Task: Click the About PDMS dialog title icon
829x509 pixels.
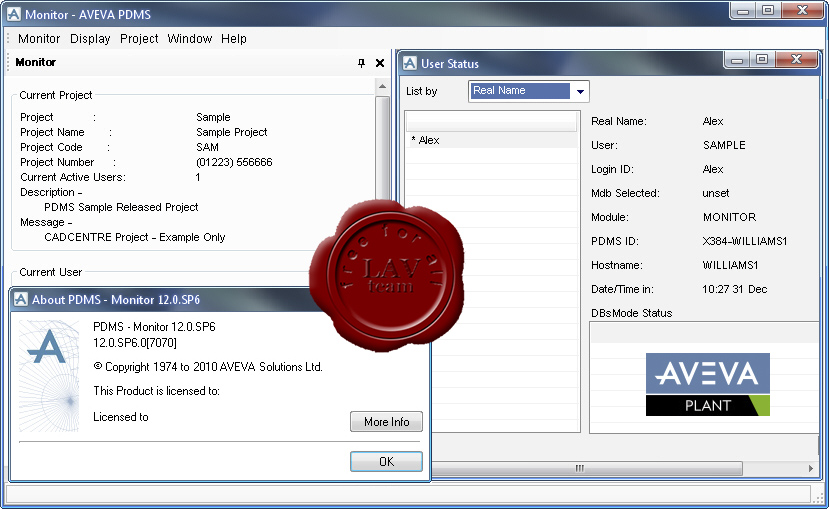Action: click(x=20, y=300)
